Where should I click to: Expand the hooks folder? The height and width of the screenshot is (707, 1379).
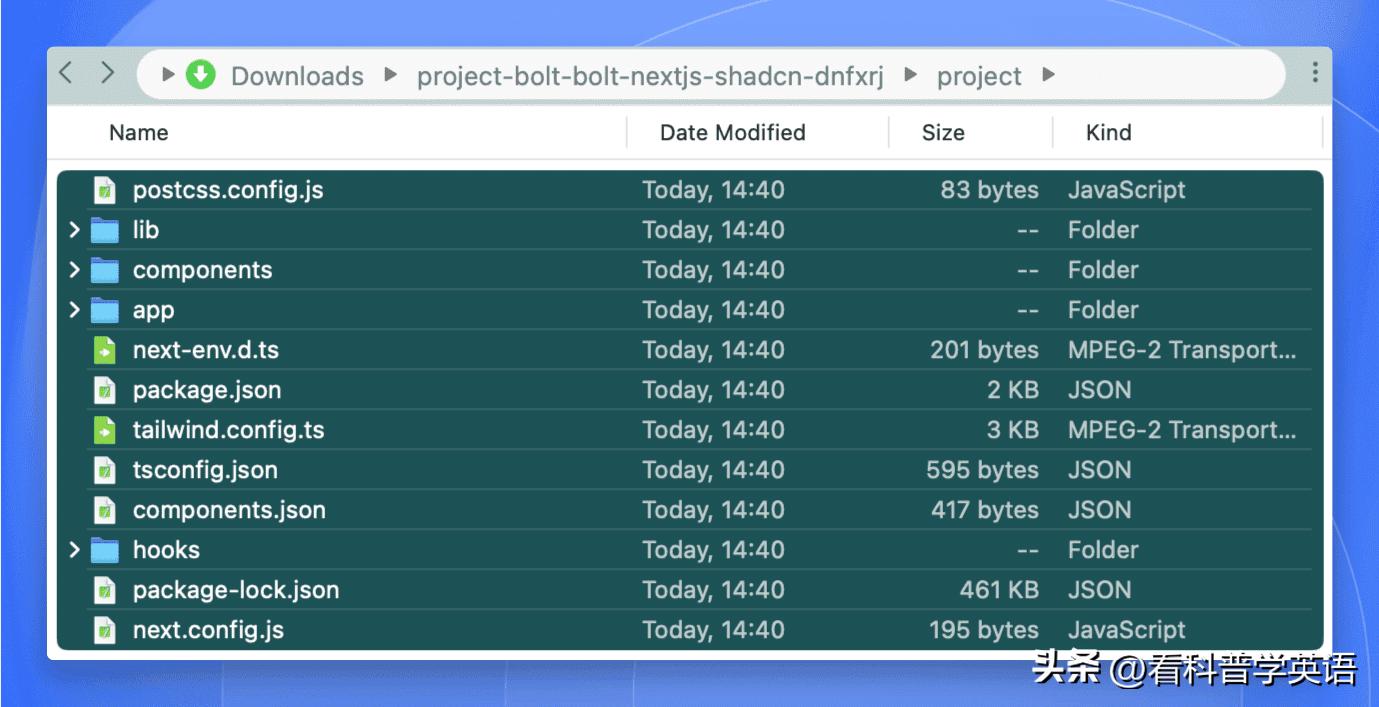(x=74, y=550)
